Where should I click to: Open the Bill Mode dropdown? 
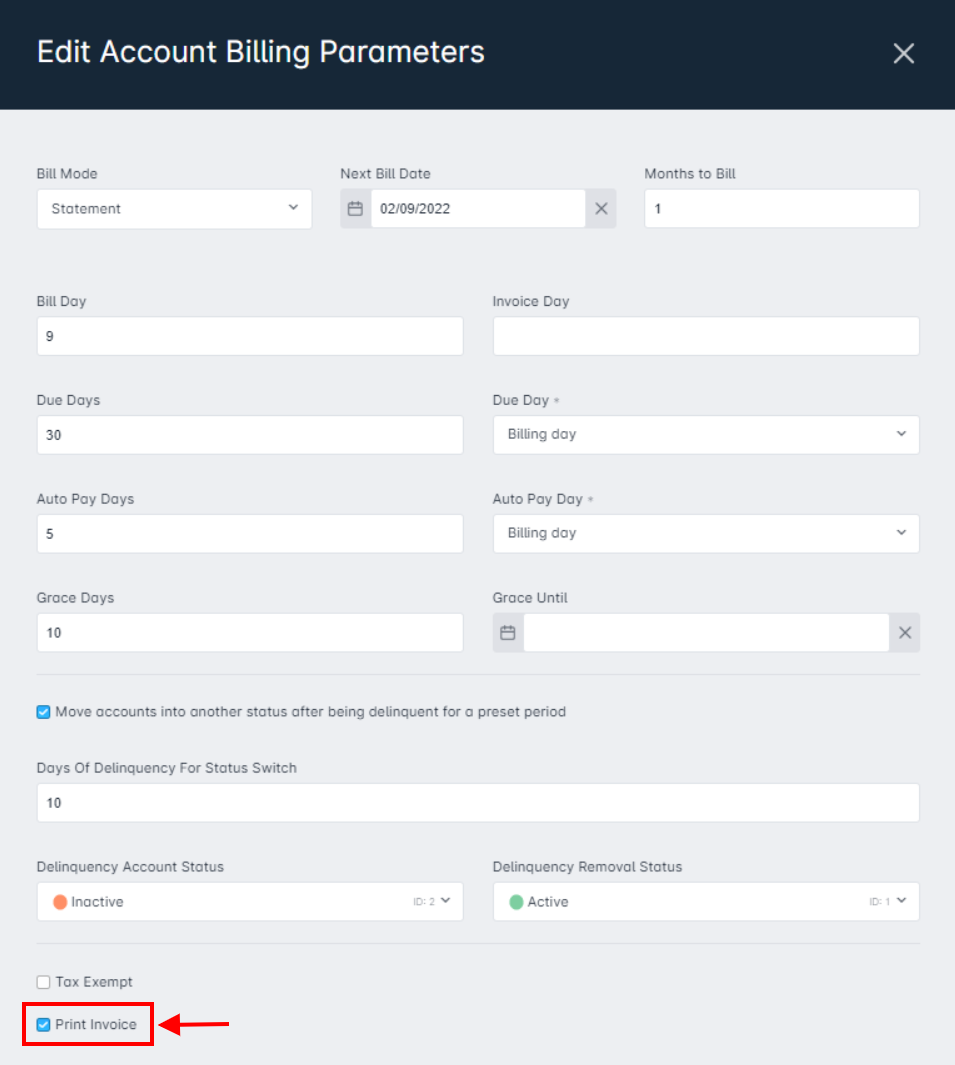coord(175,209)
